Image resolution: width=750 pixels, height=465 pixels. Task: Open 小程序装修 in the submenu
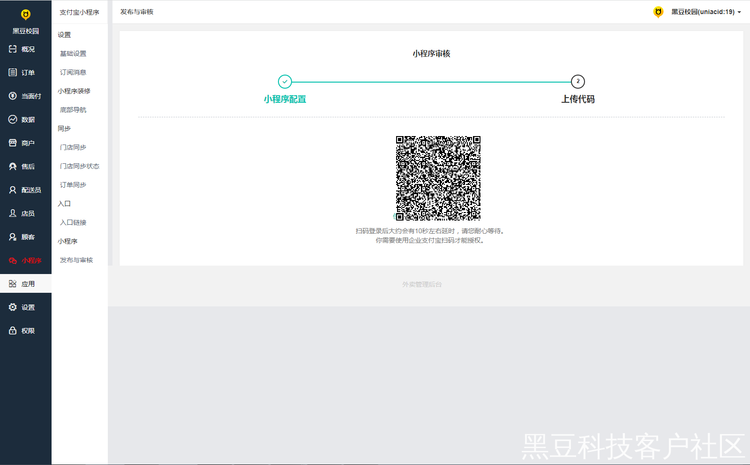tap(74, 91)
